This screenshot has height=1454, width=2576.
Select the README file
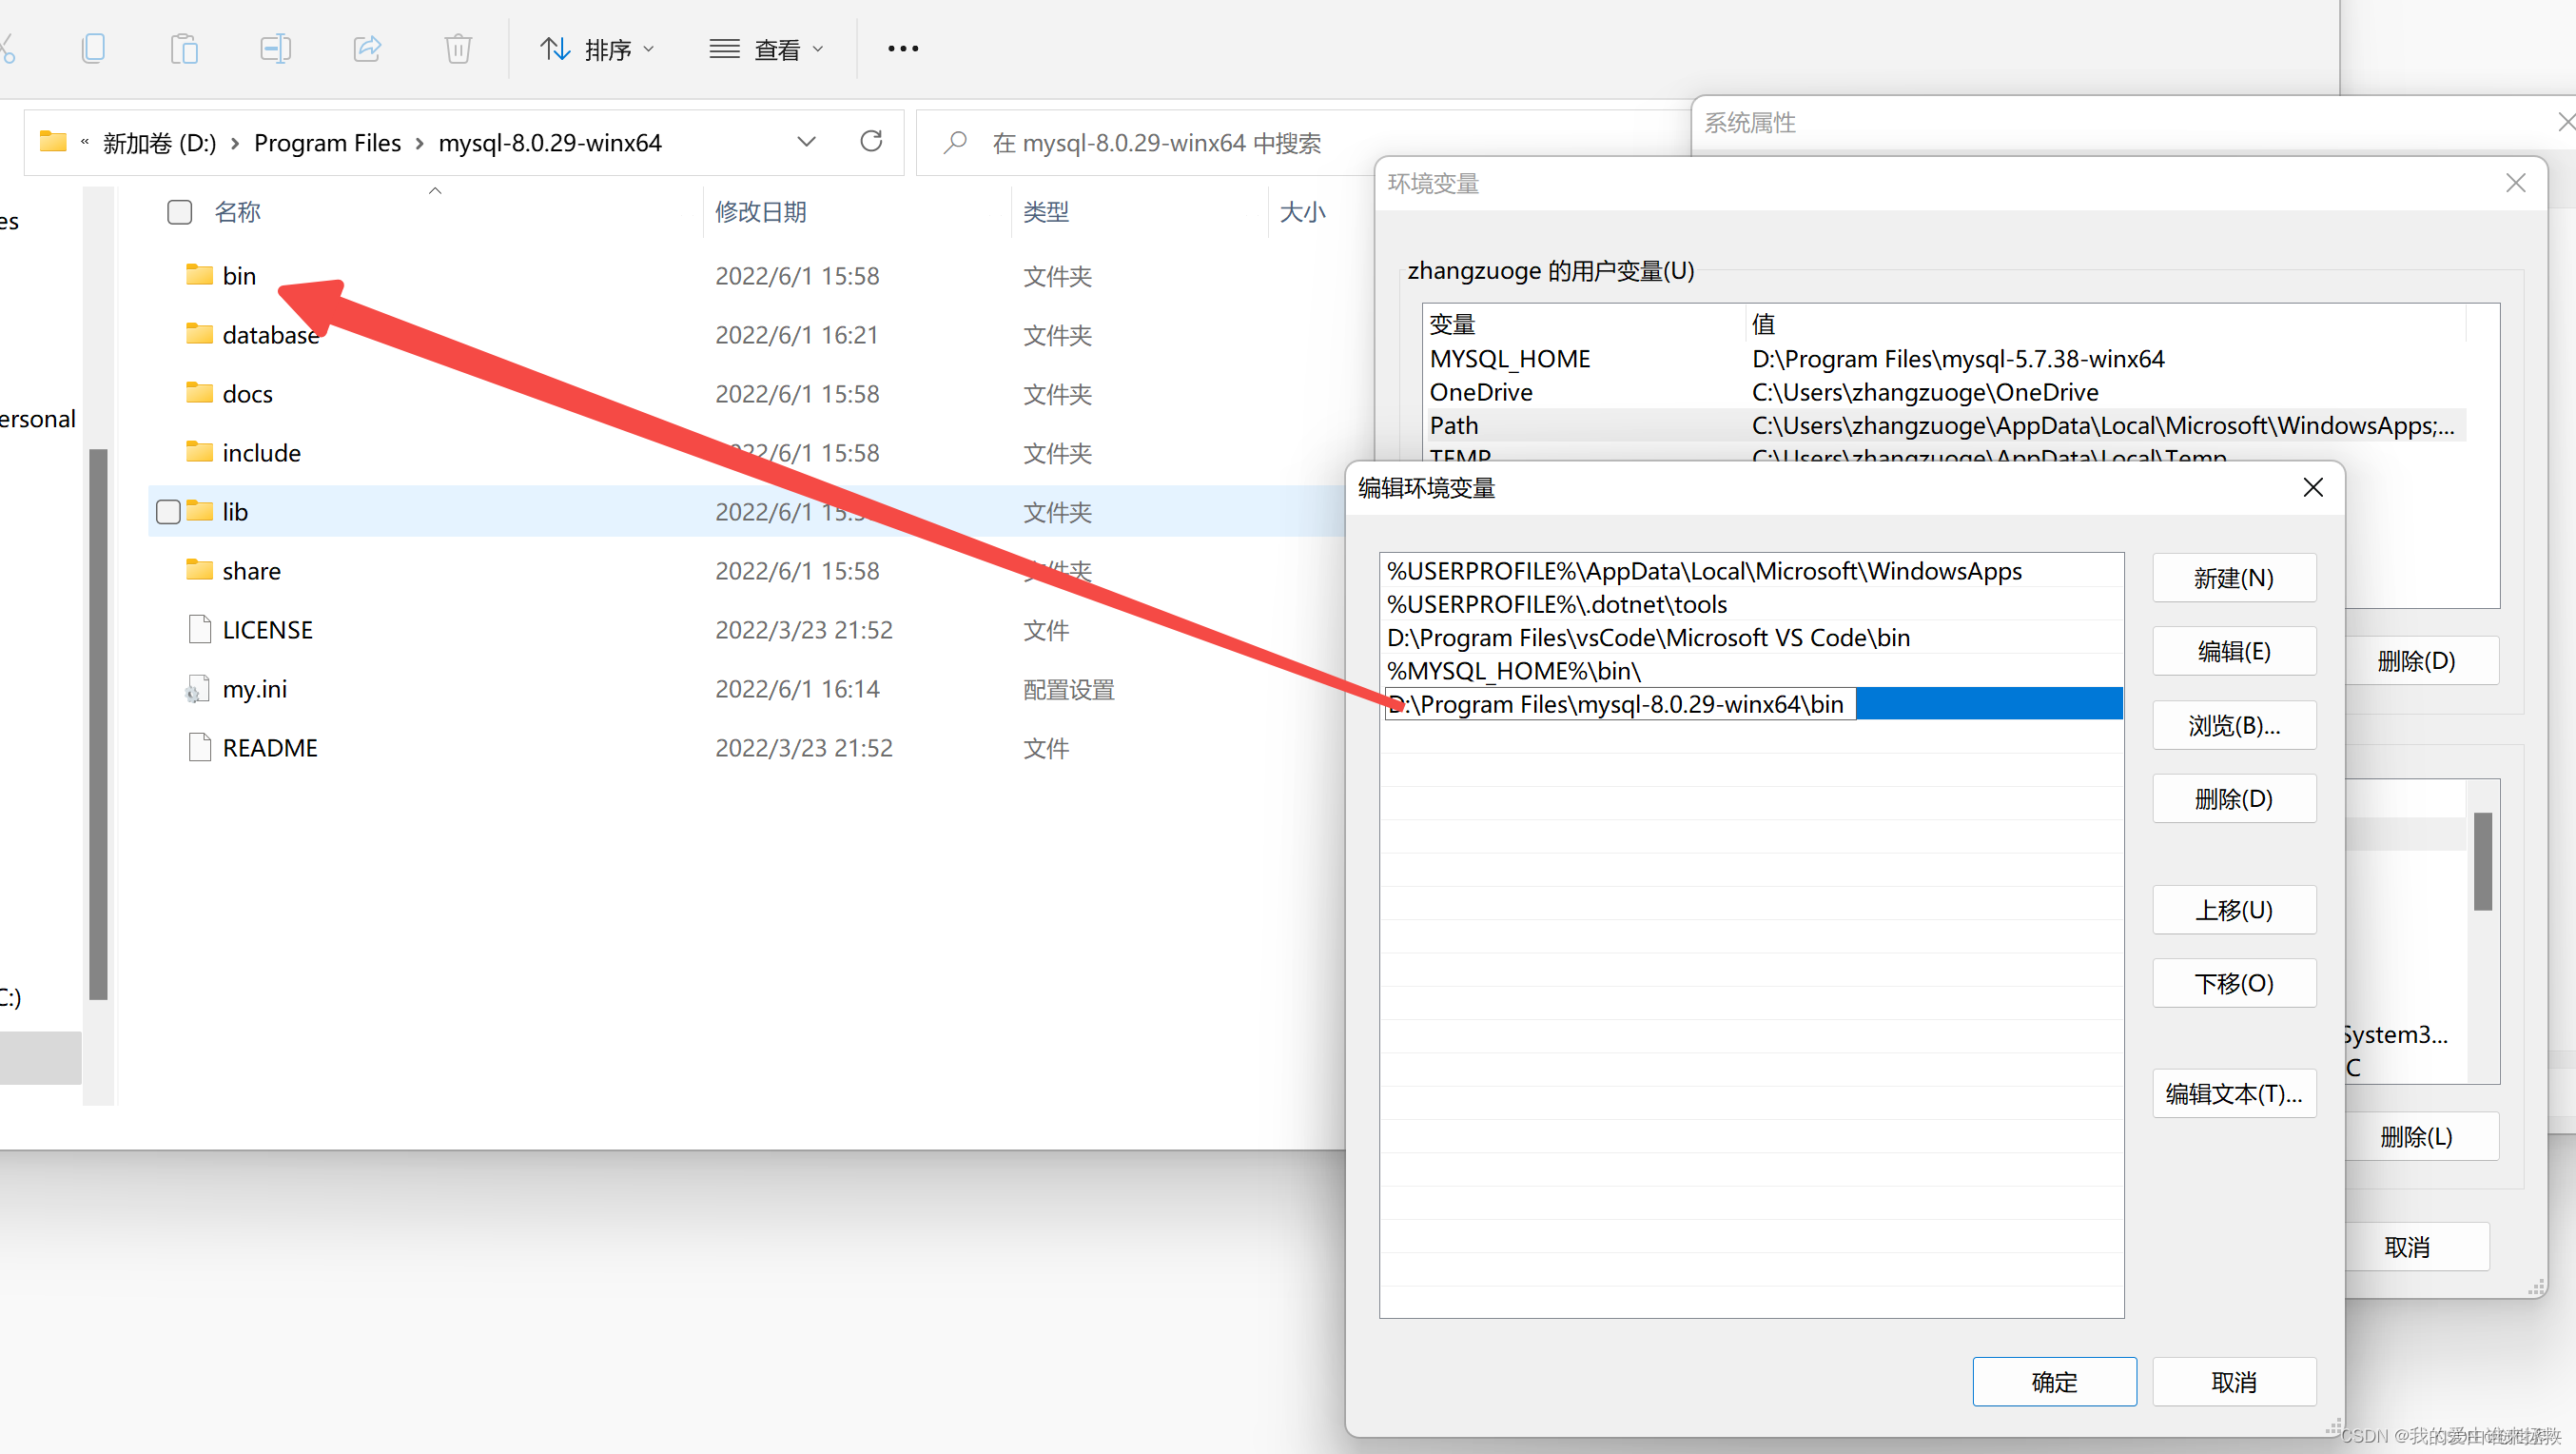click(x=269, y=748)
